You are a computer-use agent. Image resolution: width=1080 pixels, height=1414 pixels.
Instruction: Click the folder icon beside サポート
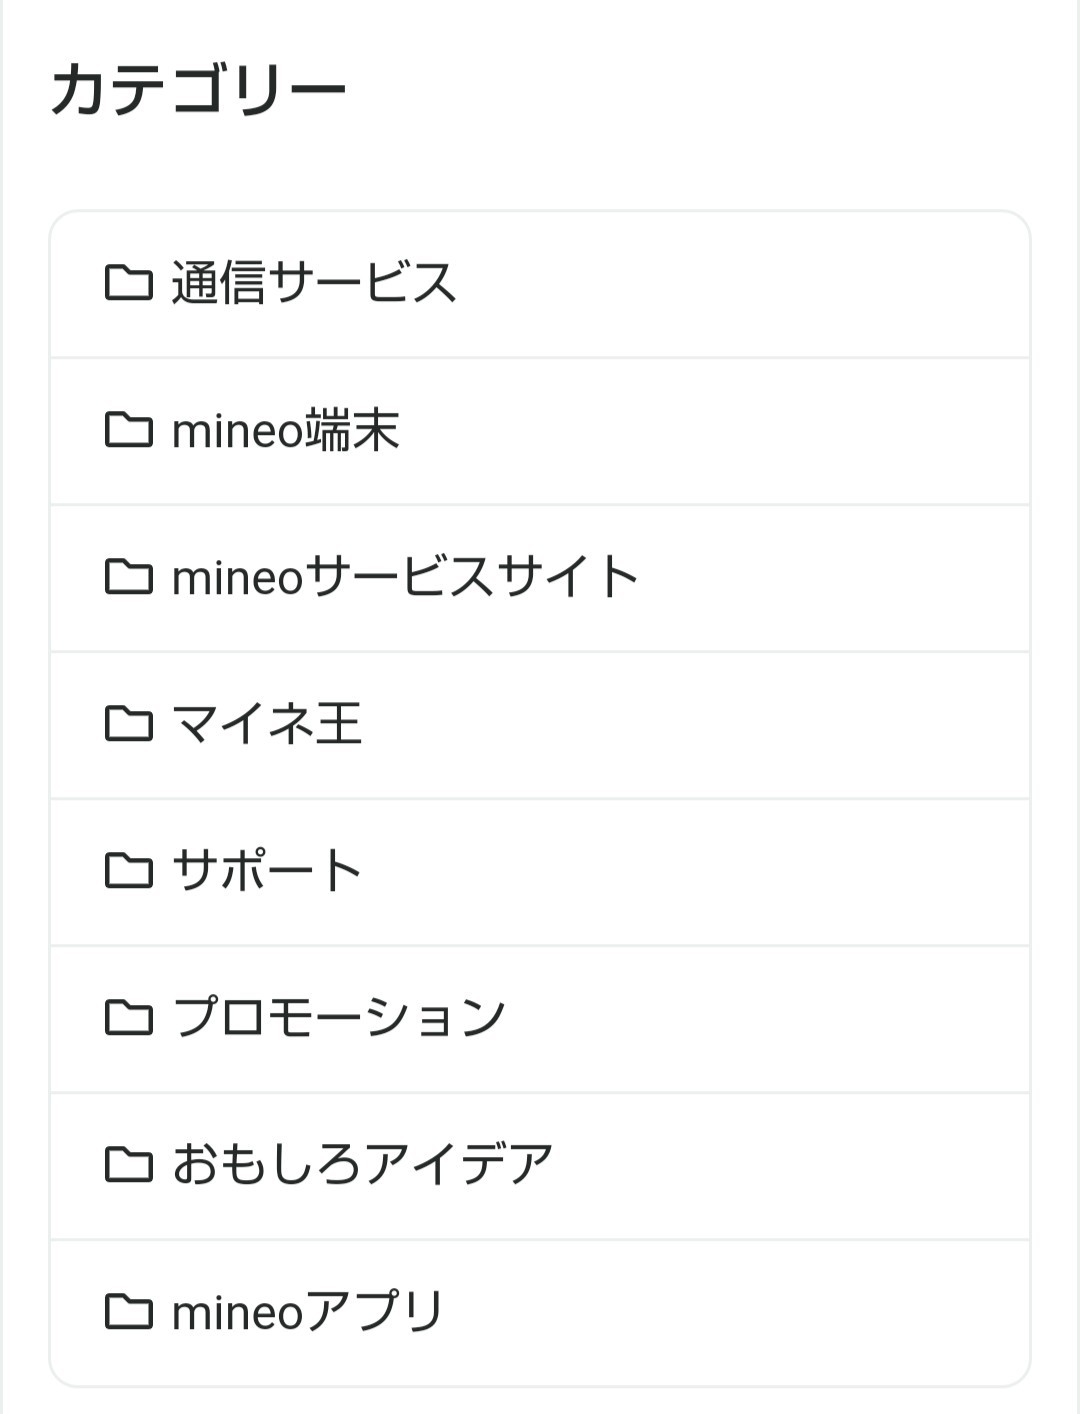tap(128, 871)
